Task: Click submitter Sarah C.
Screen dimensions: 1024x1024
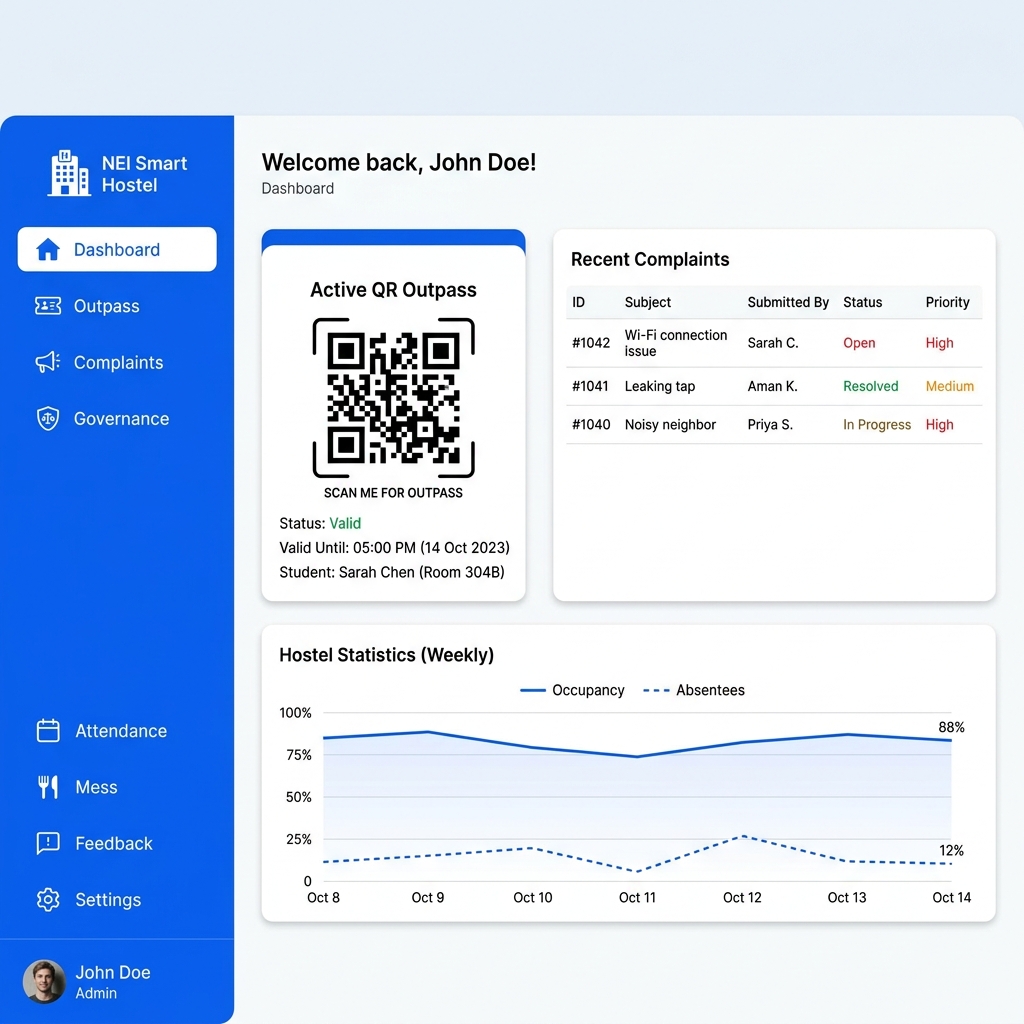Action: pos(773,343)
